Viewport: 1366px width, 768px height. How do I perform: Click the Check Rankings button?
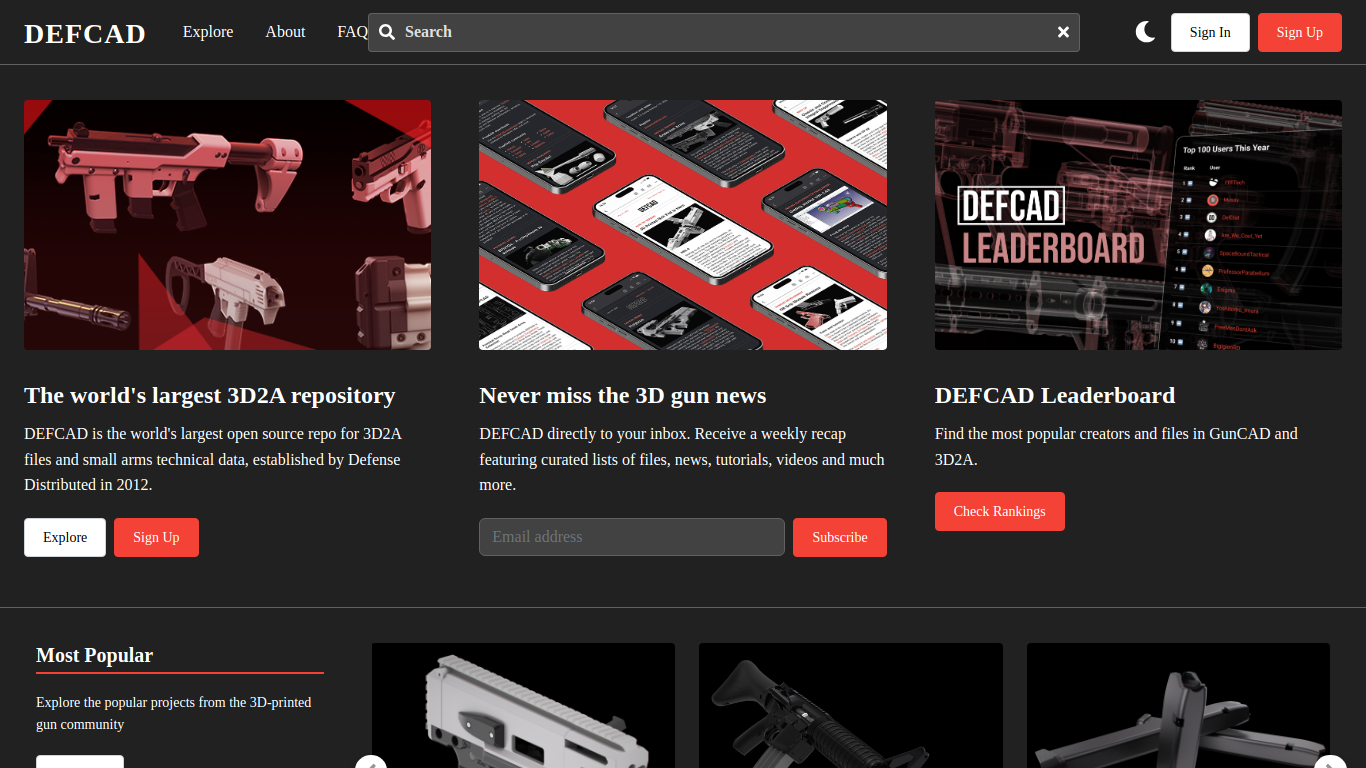tap(1000, 511)
